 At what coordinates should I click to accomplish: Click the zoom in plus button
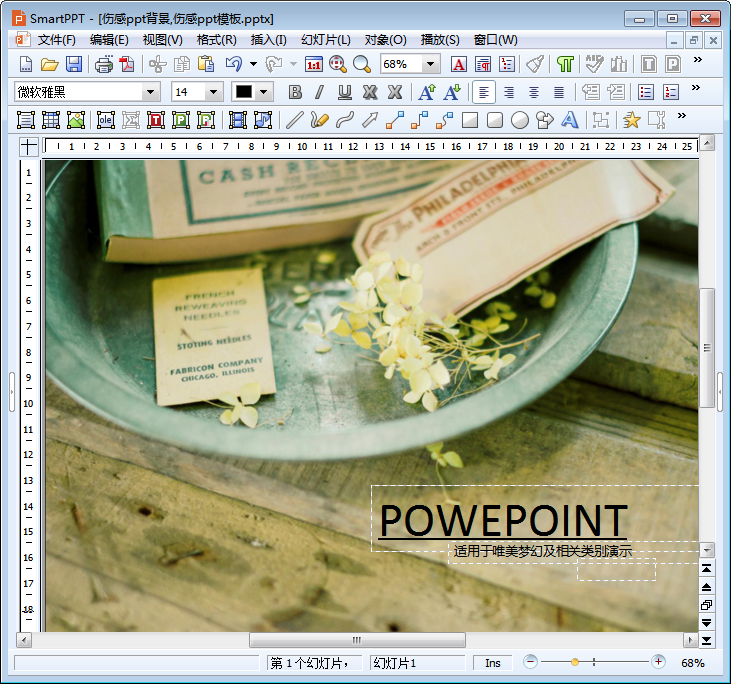pos(658,662)
